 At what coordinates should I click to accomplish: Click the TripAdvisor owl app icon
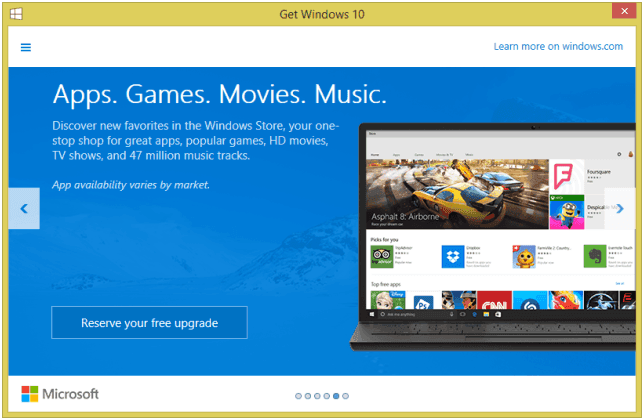(x=382, y=256)
